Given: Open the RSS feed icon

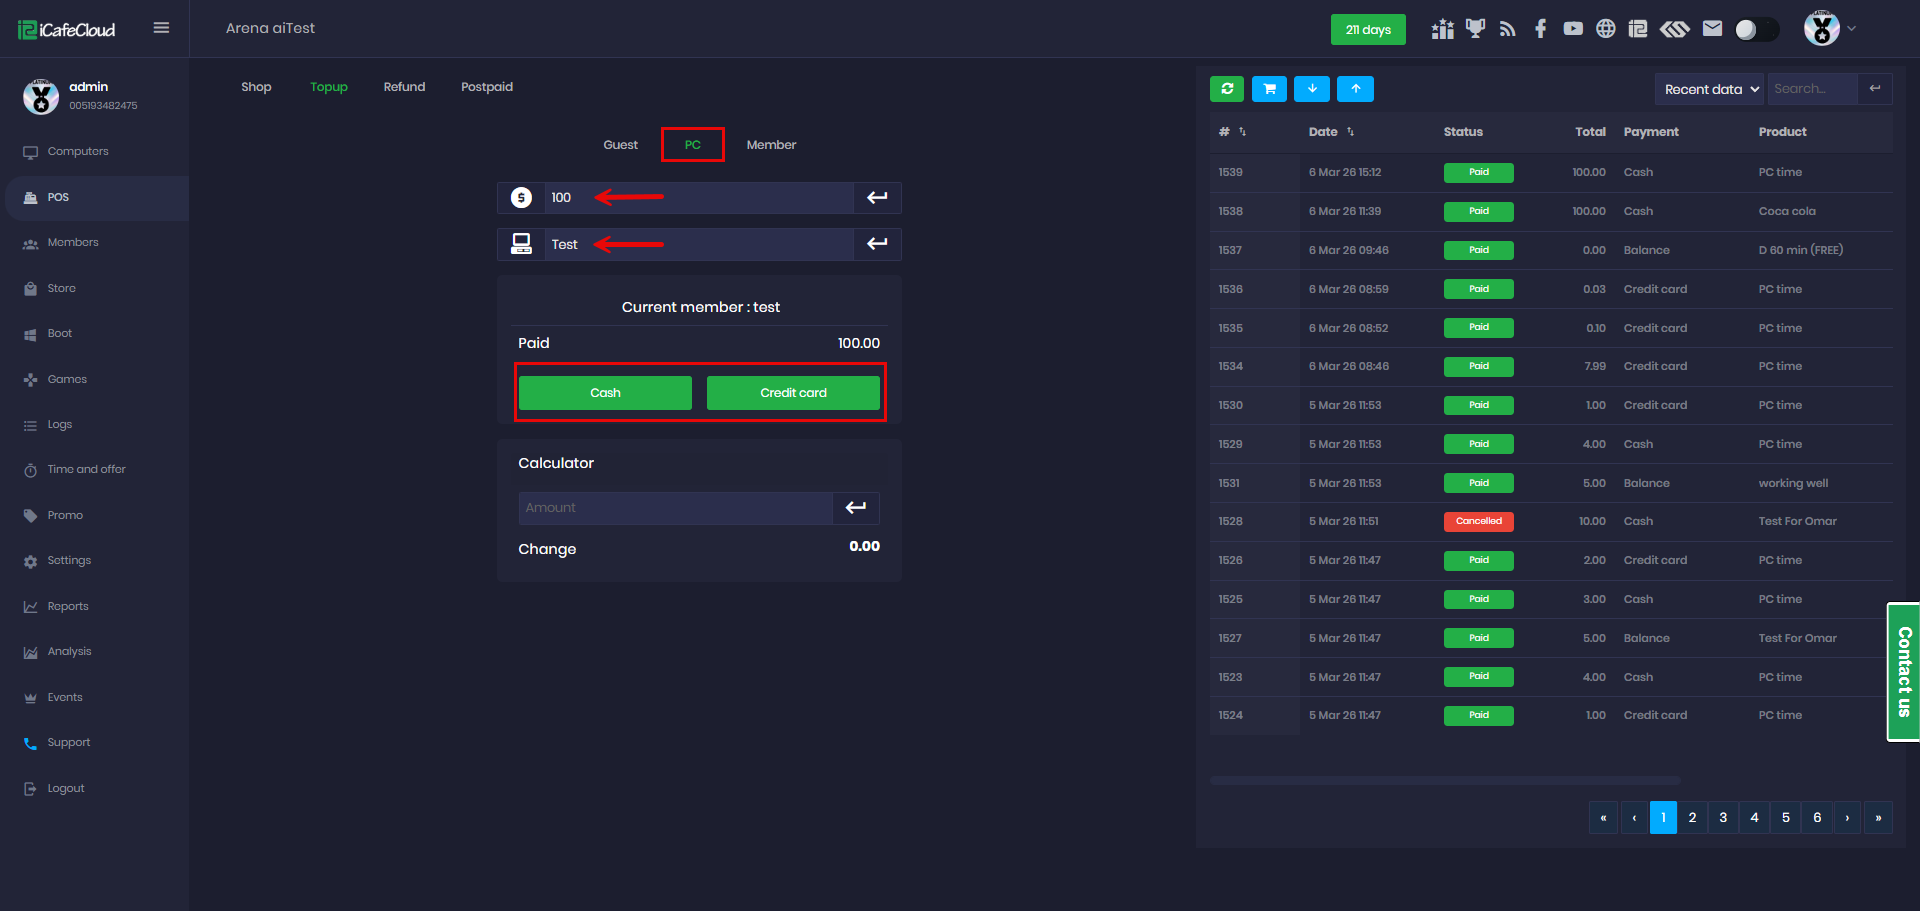Looking at the screenshot, I should pyautogui.click(x=1508, y=29).
